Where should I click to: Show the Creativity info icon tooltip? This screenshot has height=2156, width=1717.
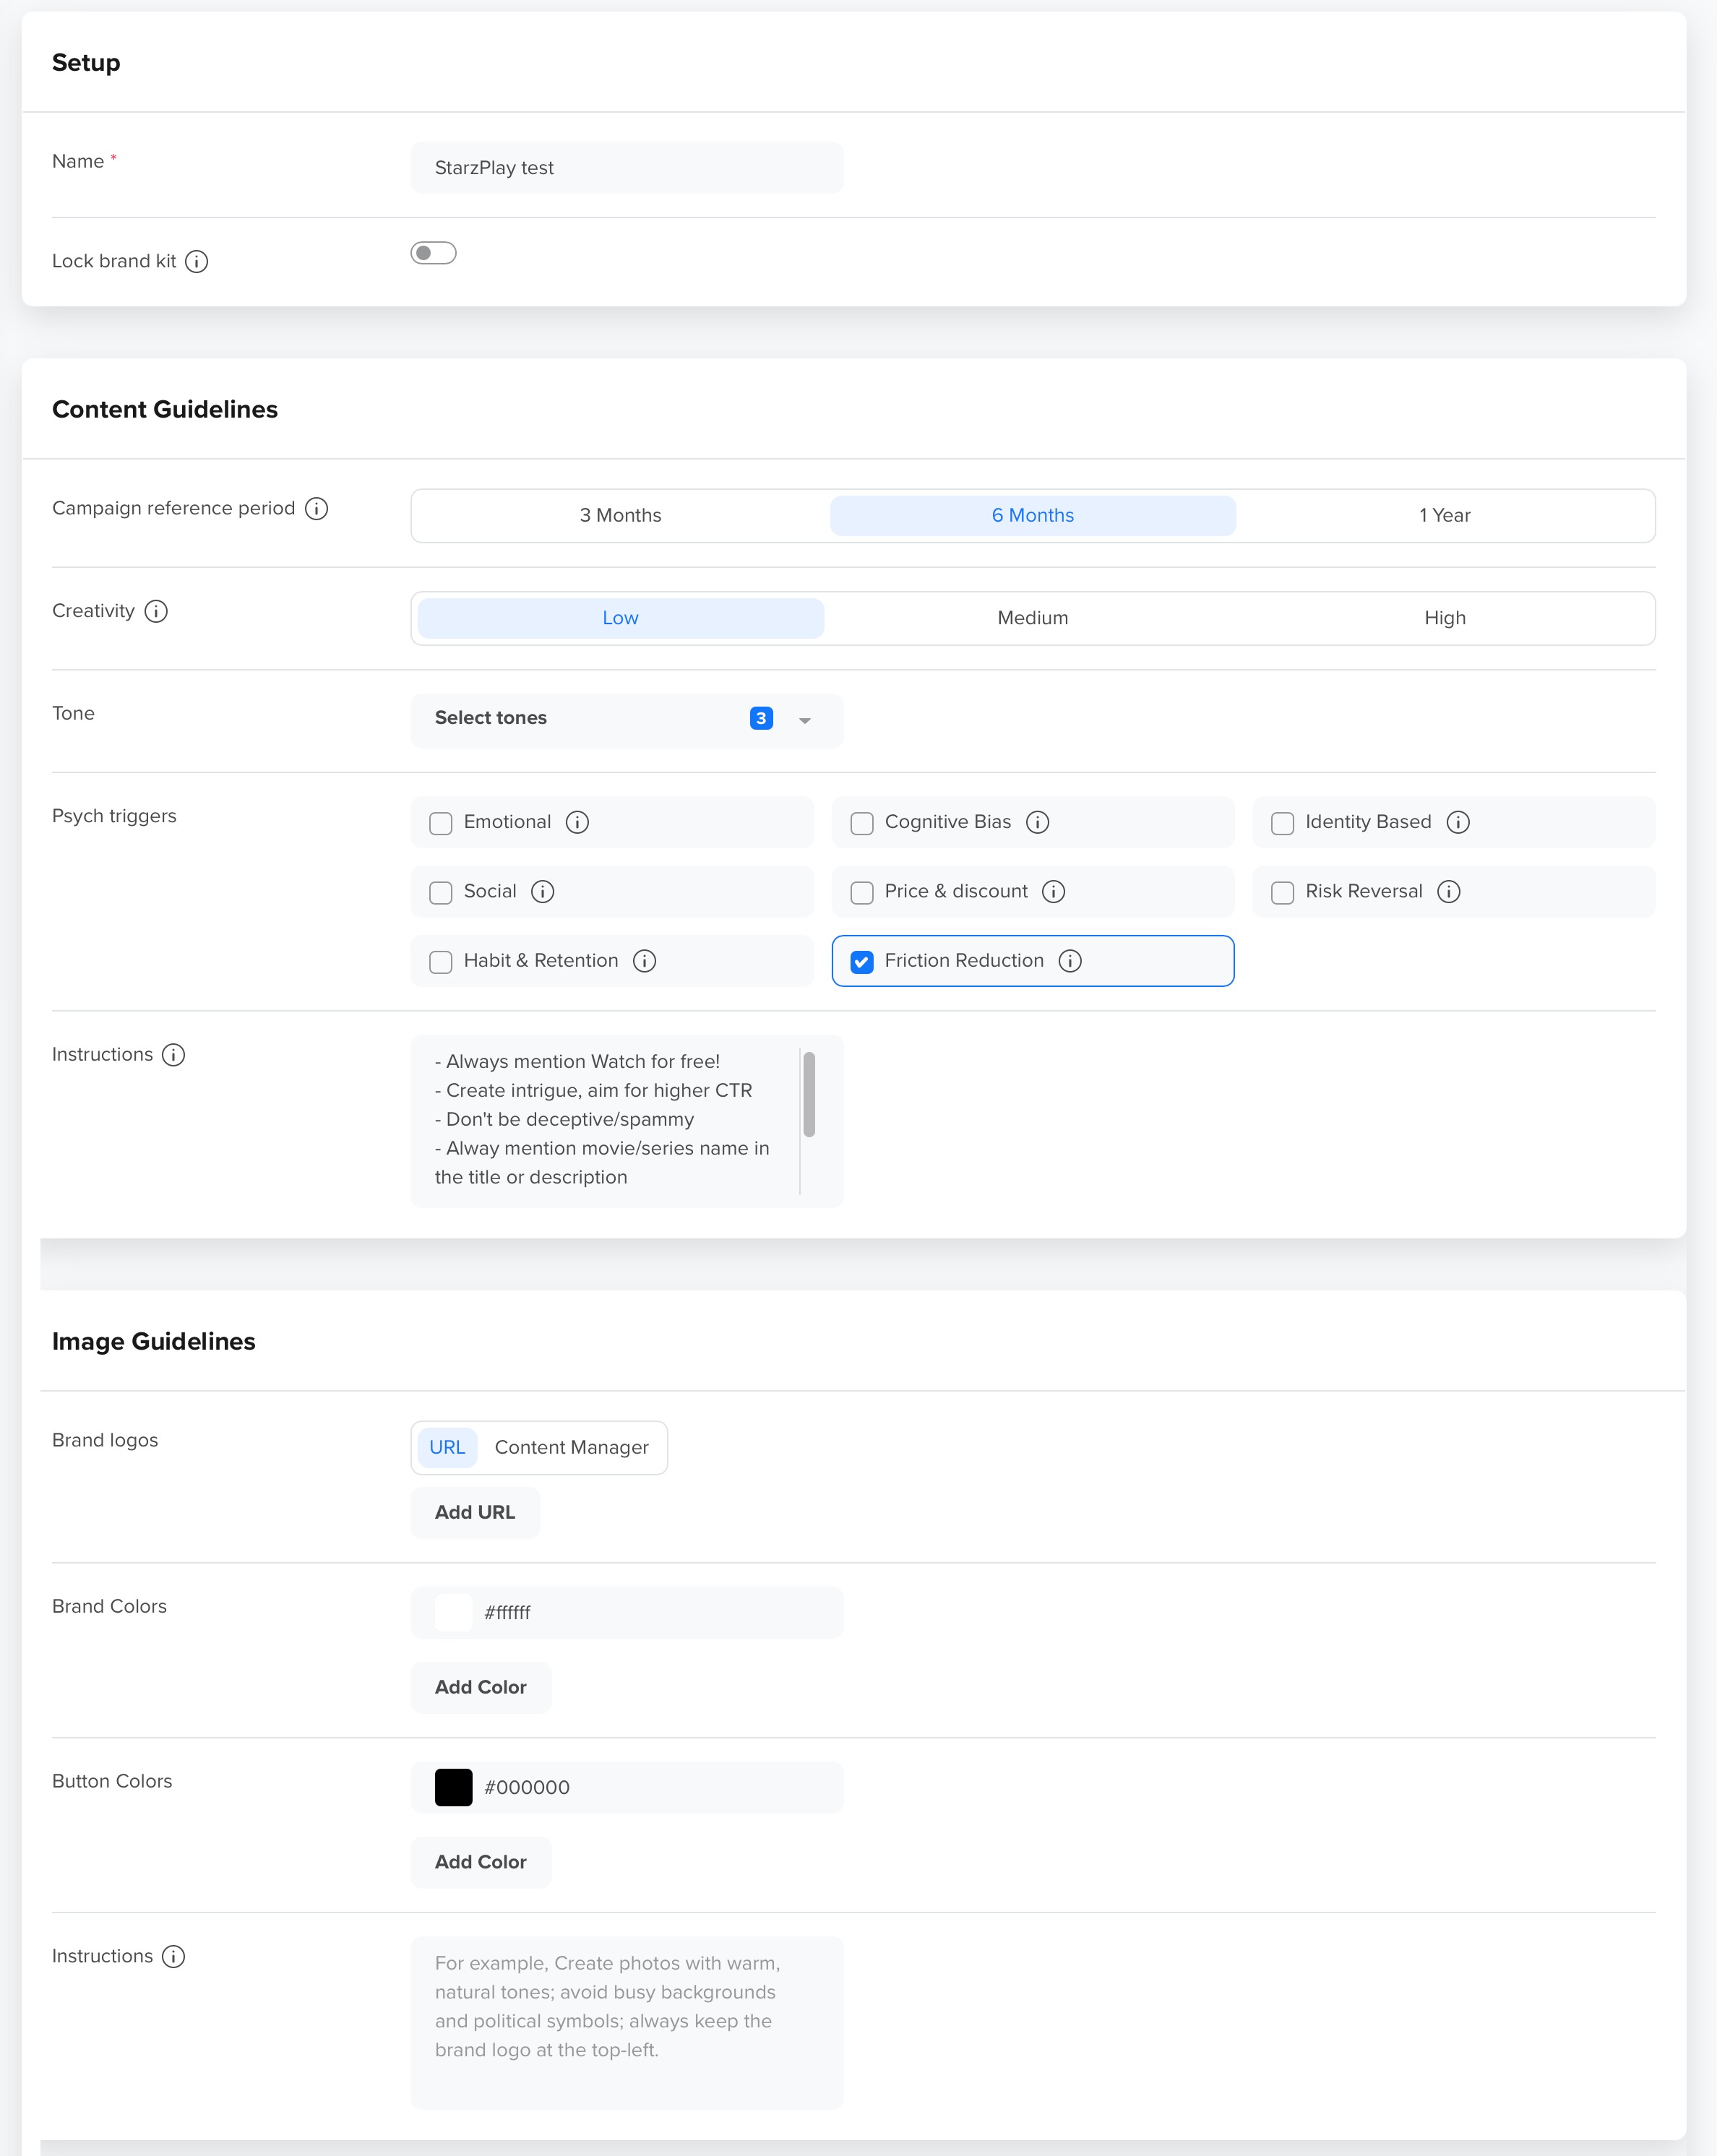pos(156,611)
